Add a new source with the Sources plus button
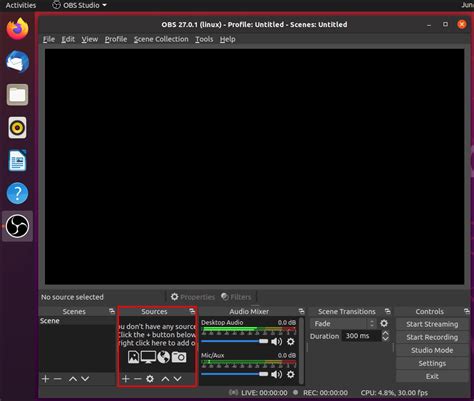474x401 pixels. 126,379
